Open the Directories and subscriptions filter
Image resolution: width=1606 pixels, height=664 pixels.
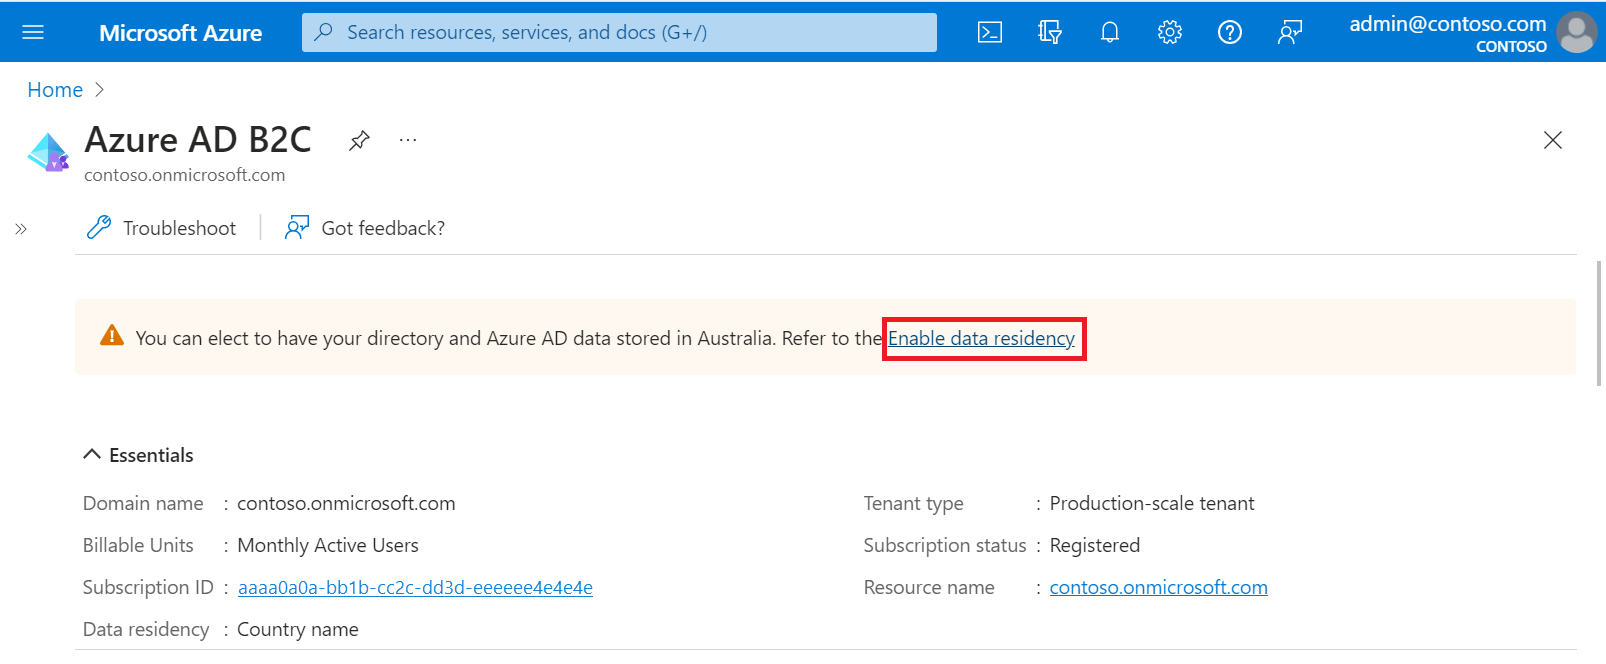tap(1049, 32)
